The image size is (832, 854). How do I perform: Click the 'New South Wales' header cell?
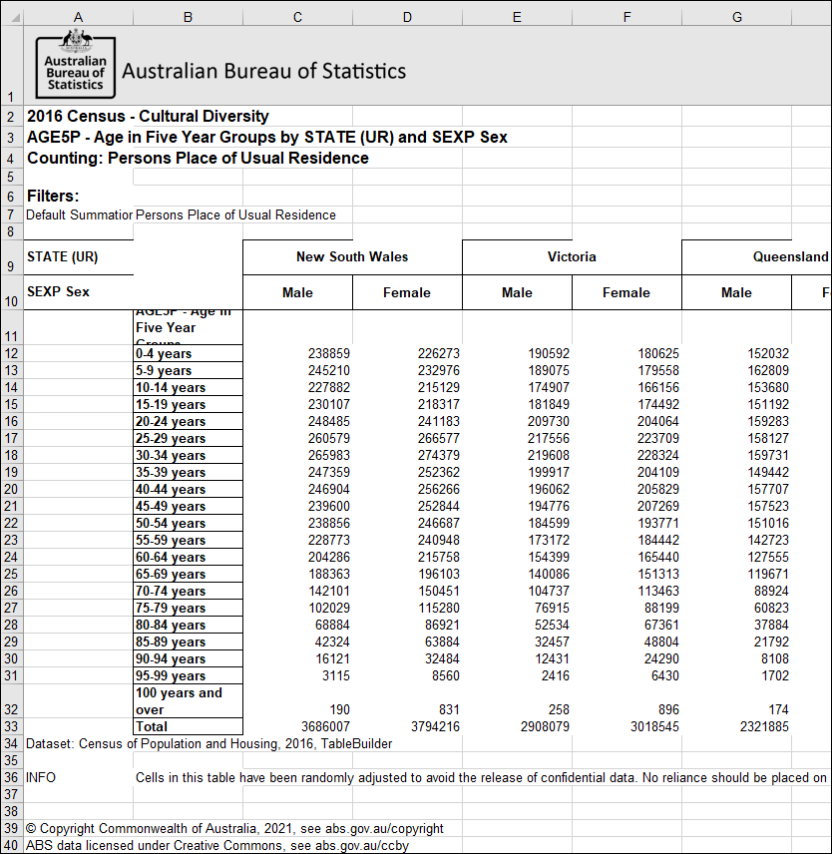[352, 257]
